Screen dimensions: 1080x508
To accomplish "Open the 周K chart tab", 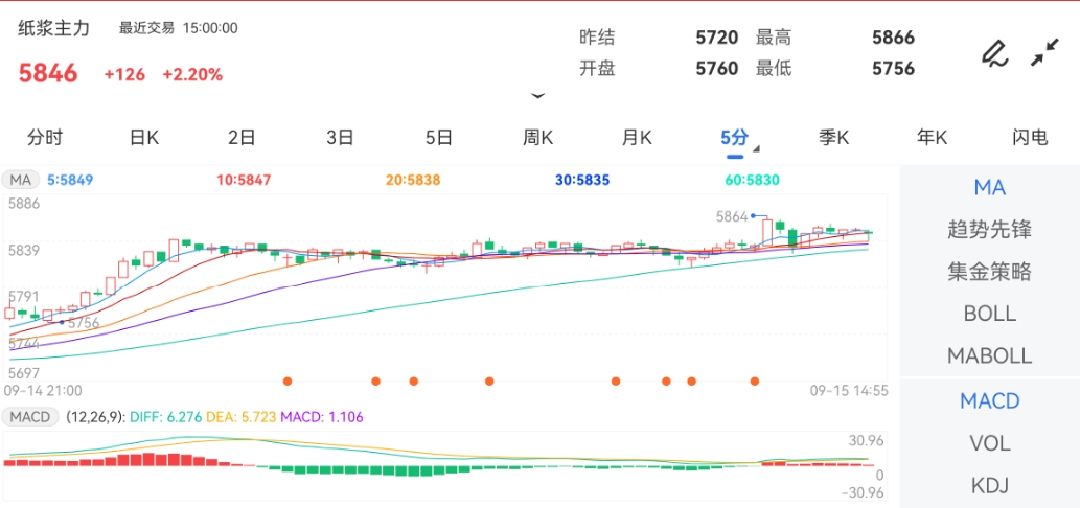I will point(538,137).
